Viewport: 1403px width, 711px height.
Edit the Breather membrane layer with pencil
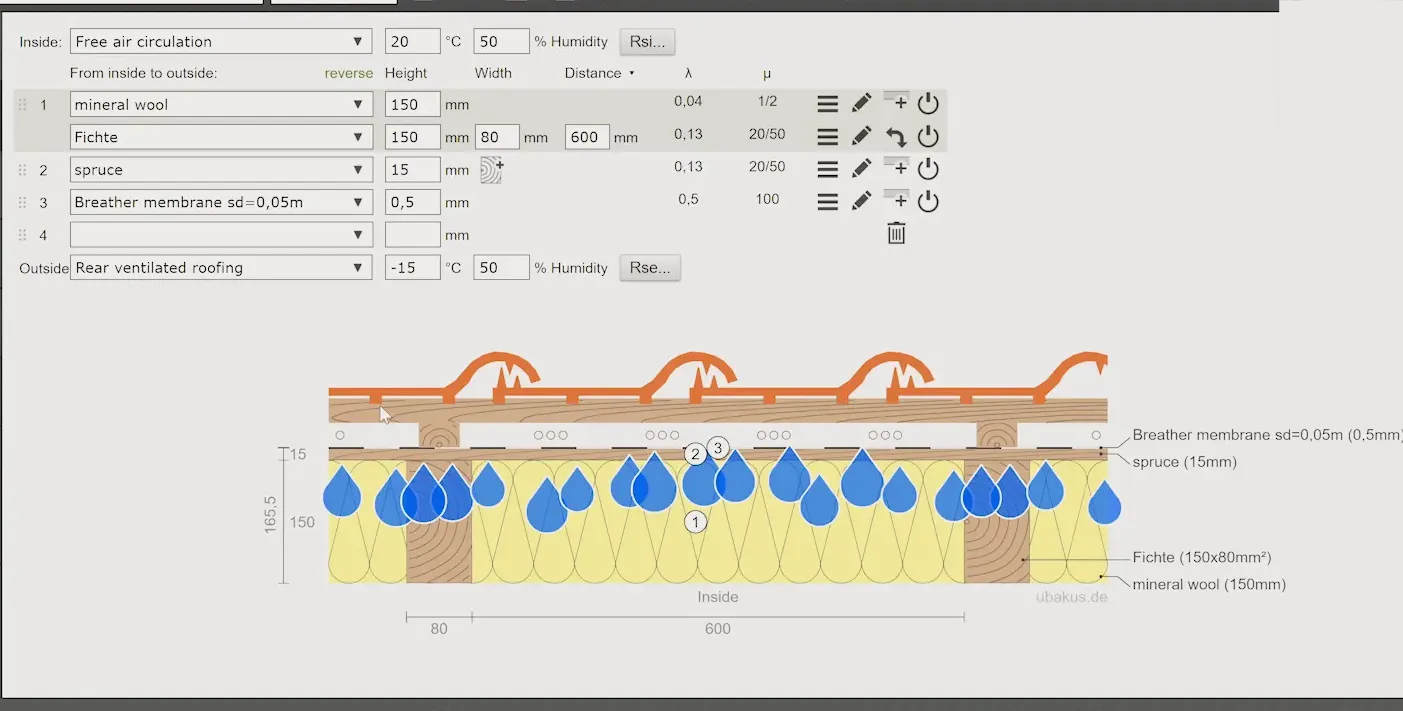[x=861, y=201]
